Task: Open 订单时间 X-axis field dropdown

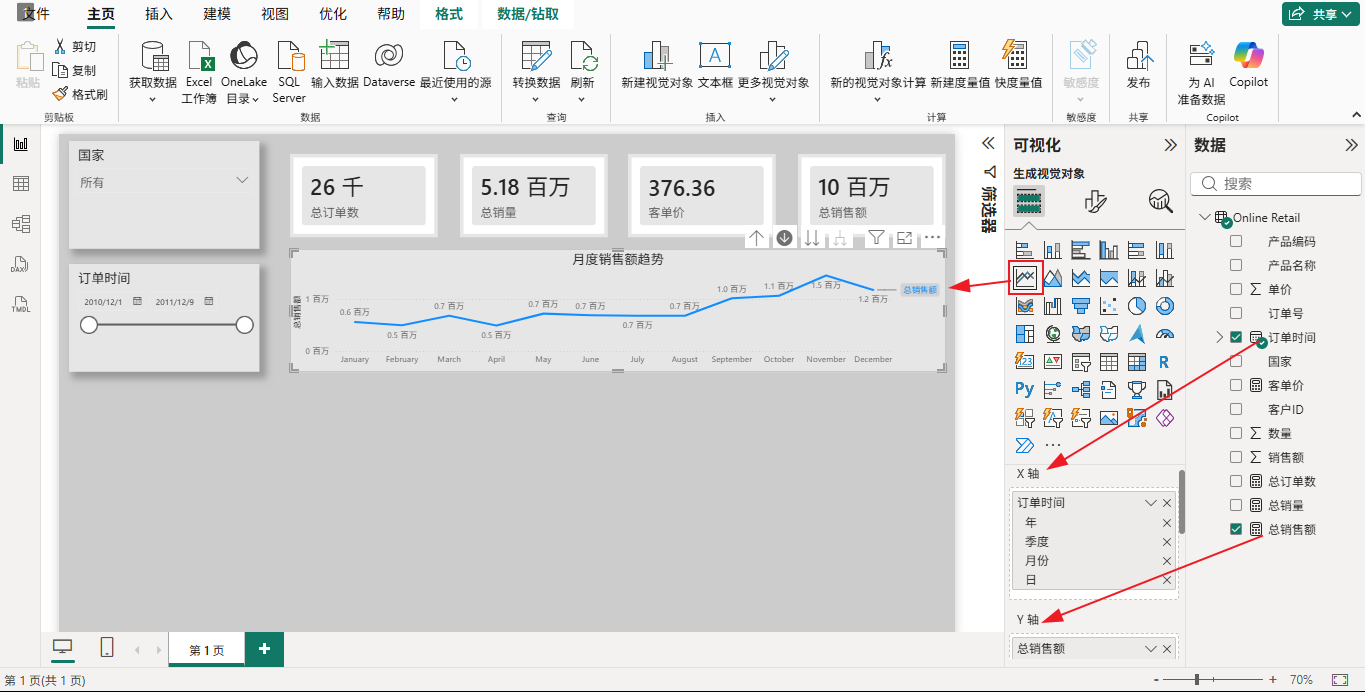Action: [x=1151, y=503]
